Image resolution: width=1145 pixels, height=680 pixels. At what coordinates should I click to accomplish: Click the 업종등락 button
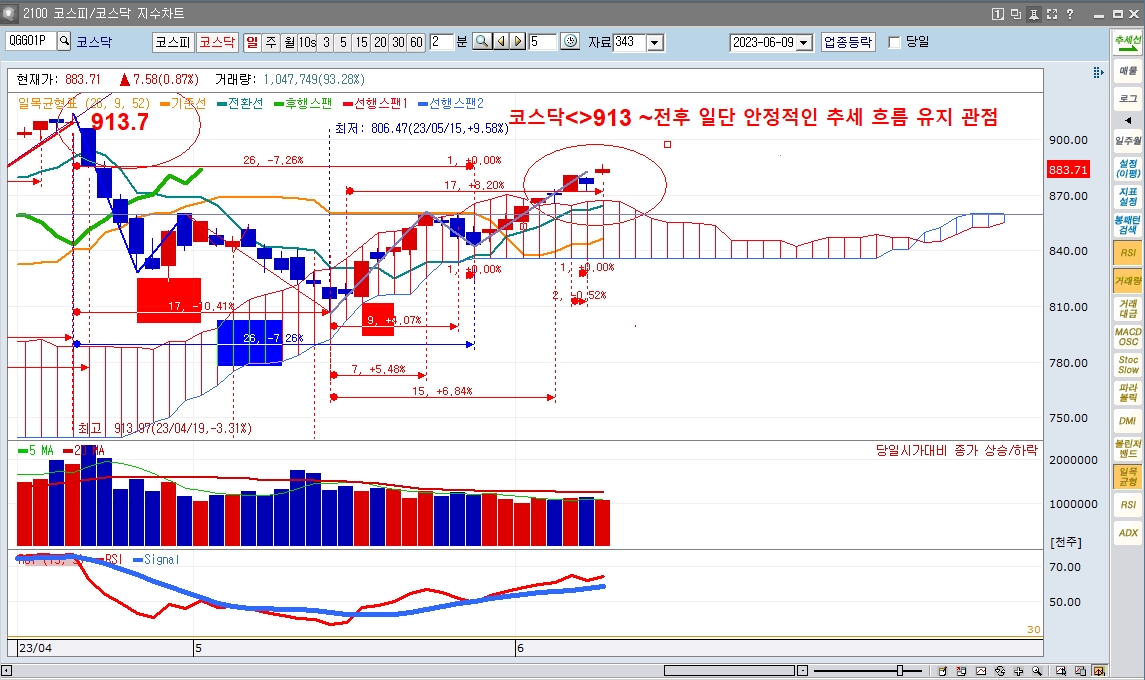pos(848,42)
